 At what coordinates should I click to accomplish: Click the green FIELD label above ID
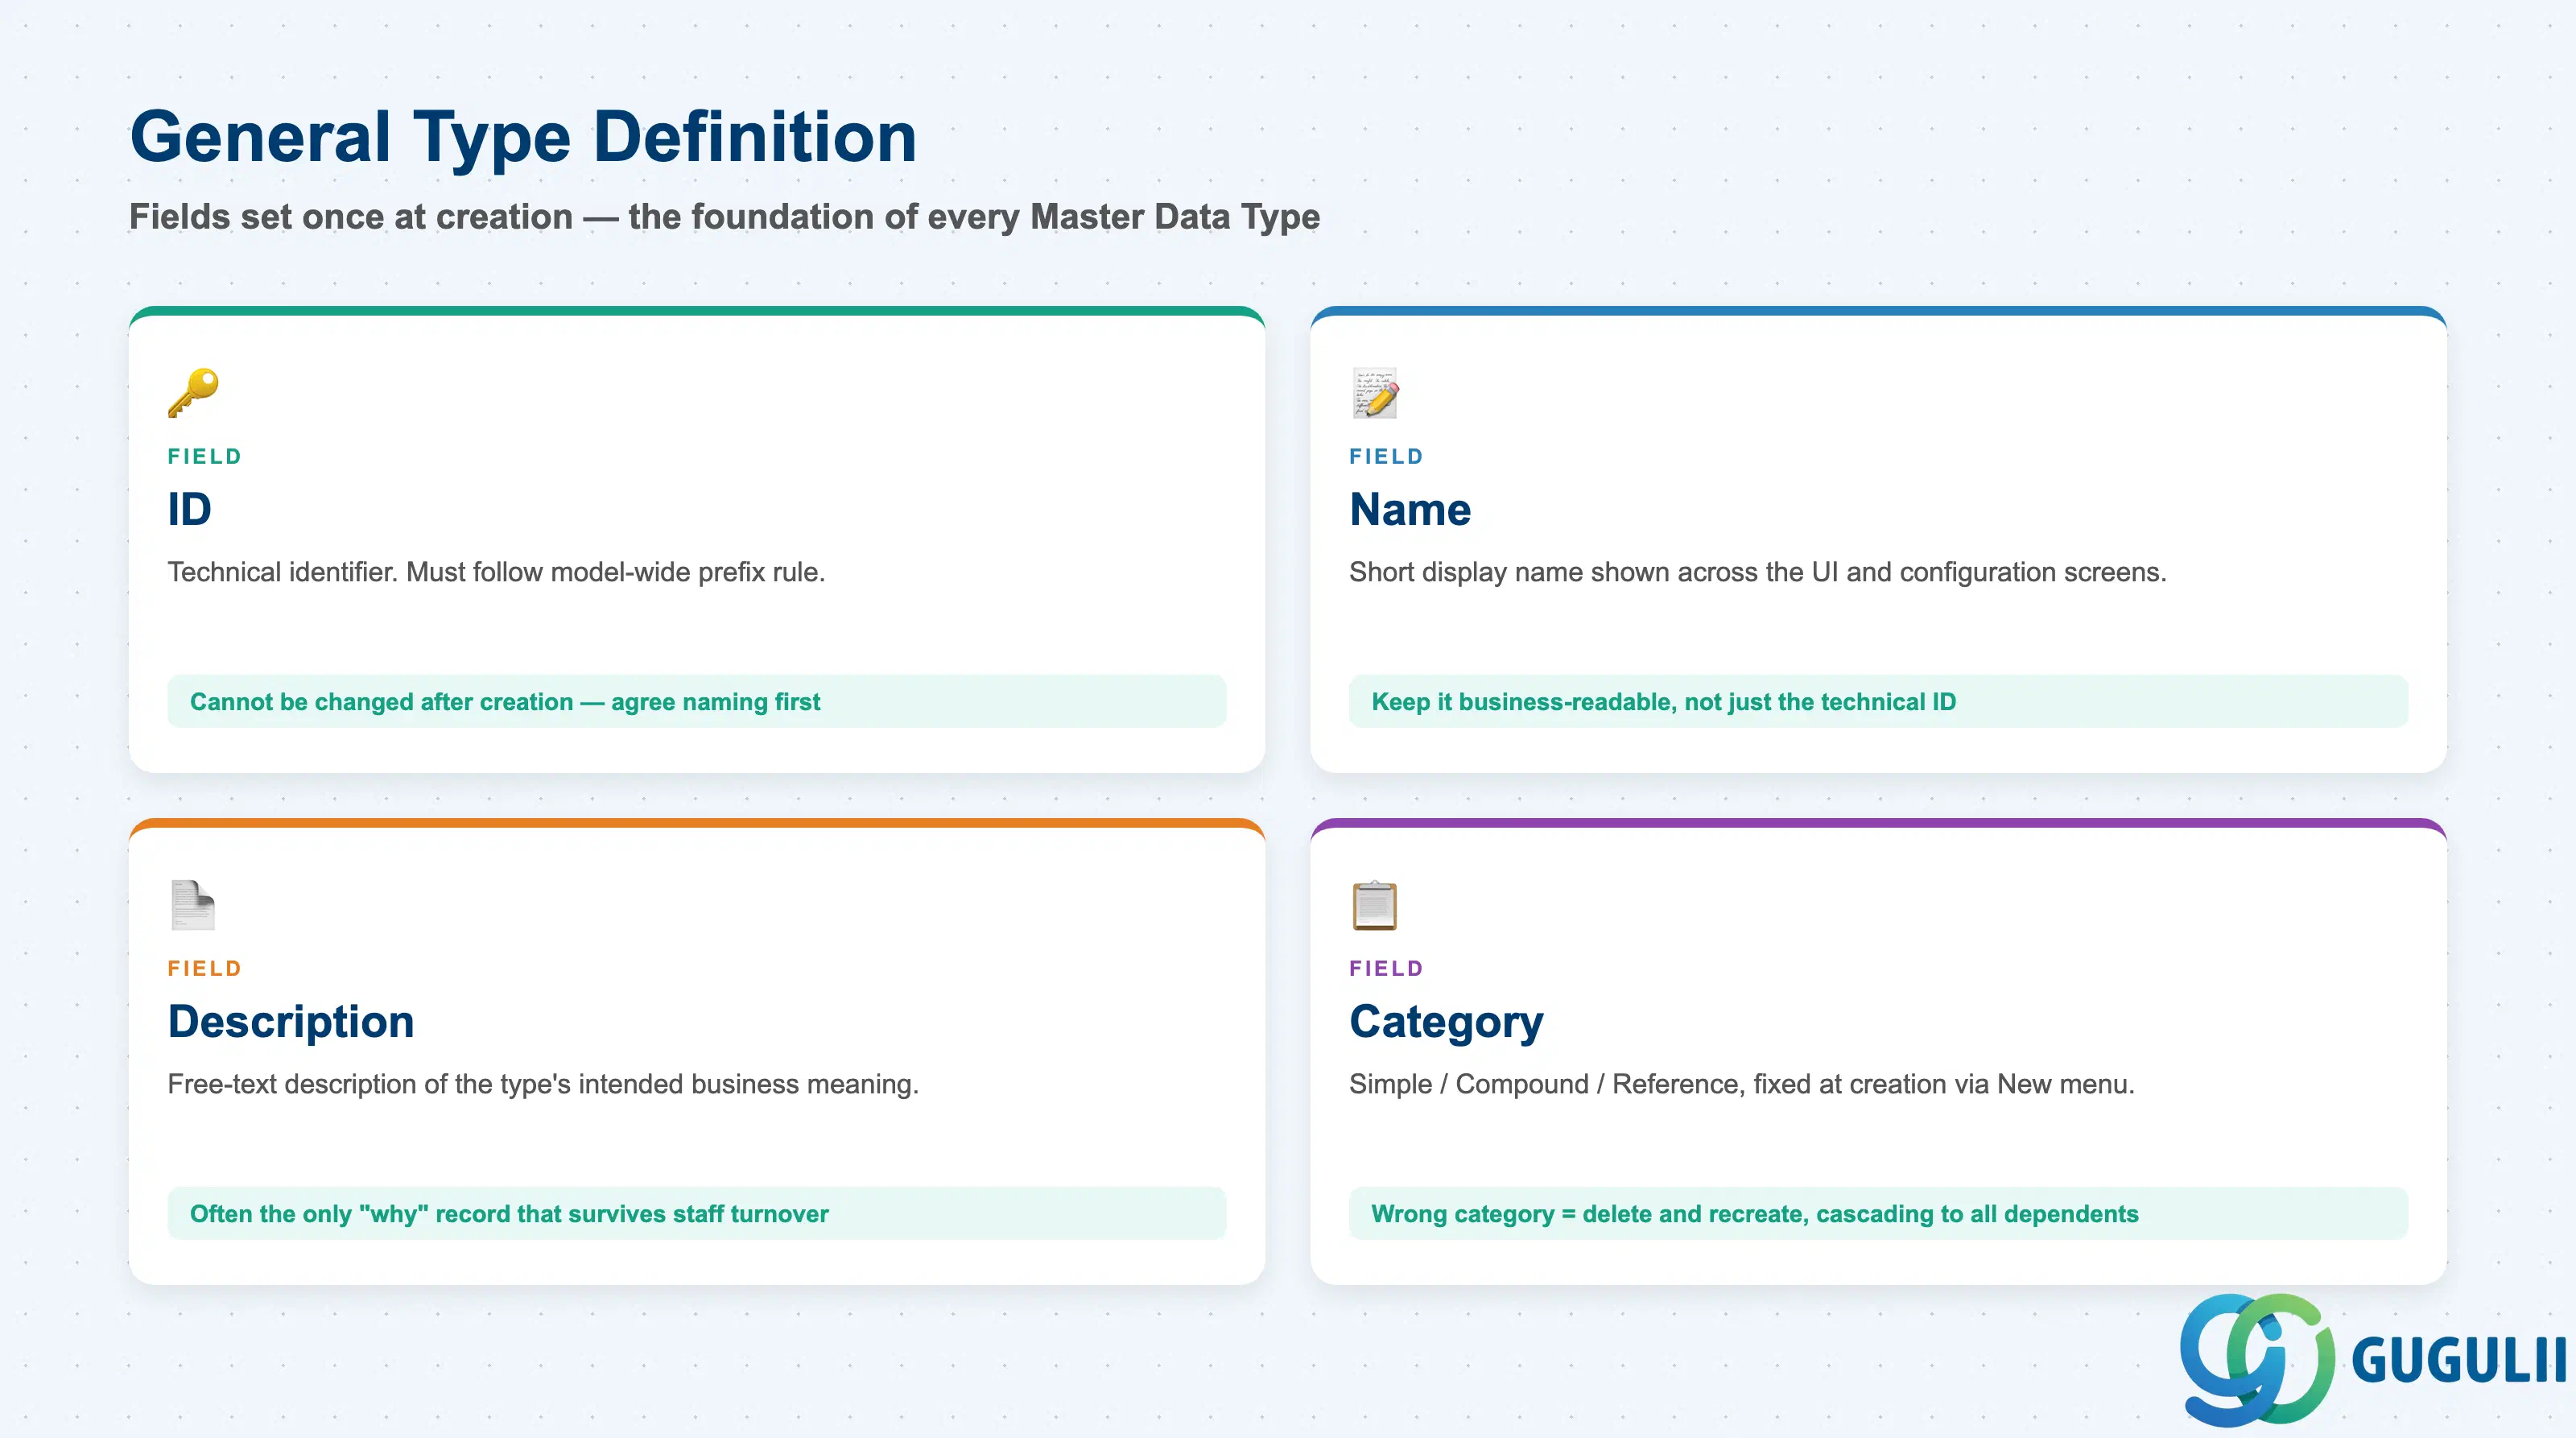[x=205, y=456]
